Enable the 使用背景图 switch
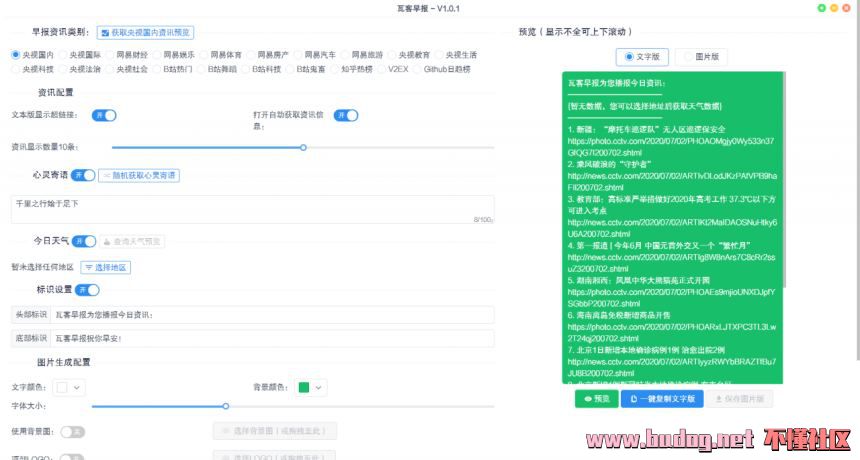Screen dimensions: 860x460 tap(72, 432)
